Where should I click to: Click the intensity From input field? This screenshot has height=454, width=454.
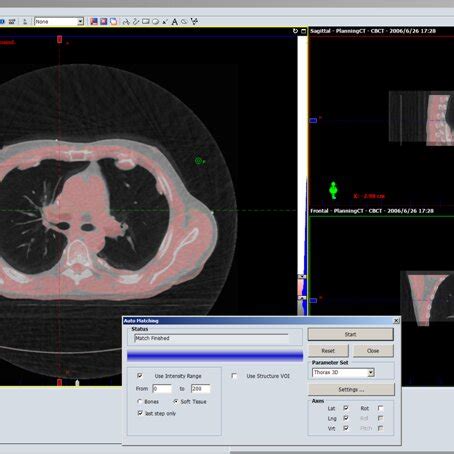point(162,389)
